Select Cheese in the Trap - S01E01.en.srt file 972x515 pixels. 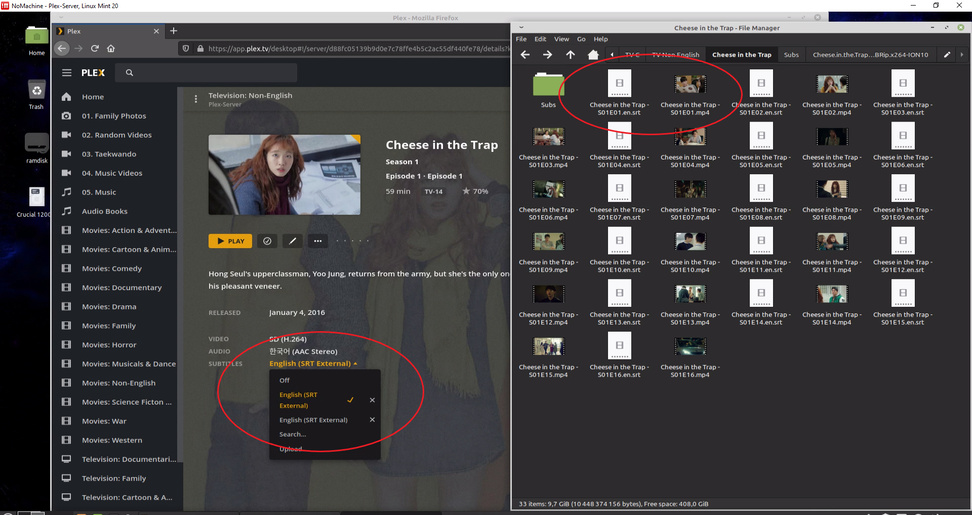point(619,92)
